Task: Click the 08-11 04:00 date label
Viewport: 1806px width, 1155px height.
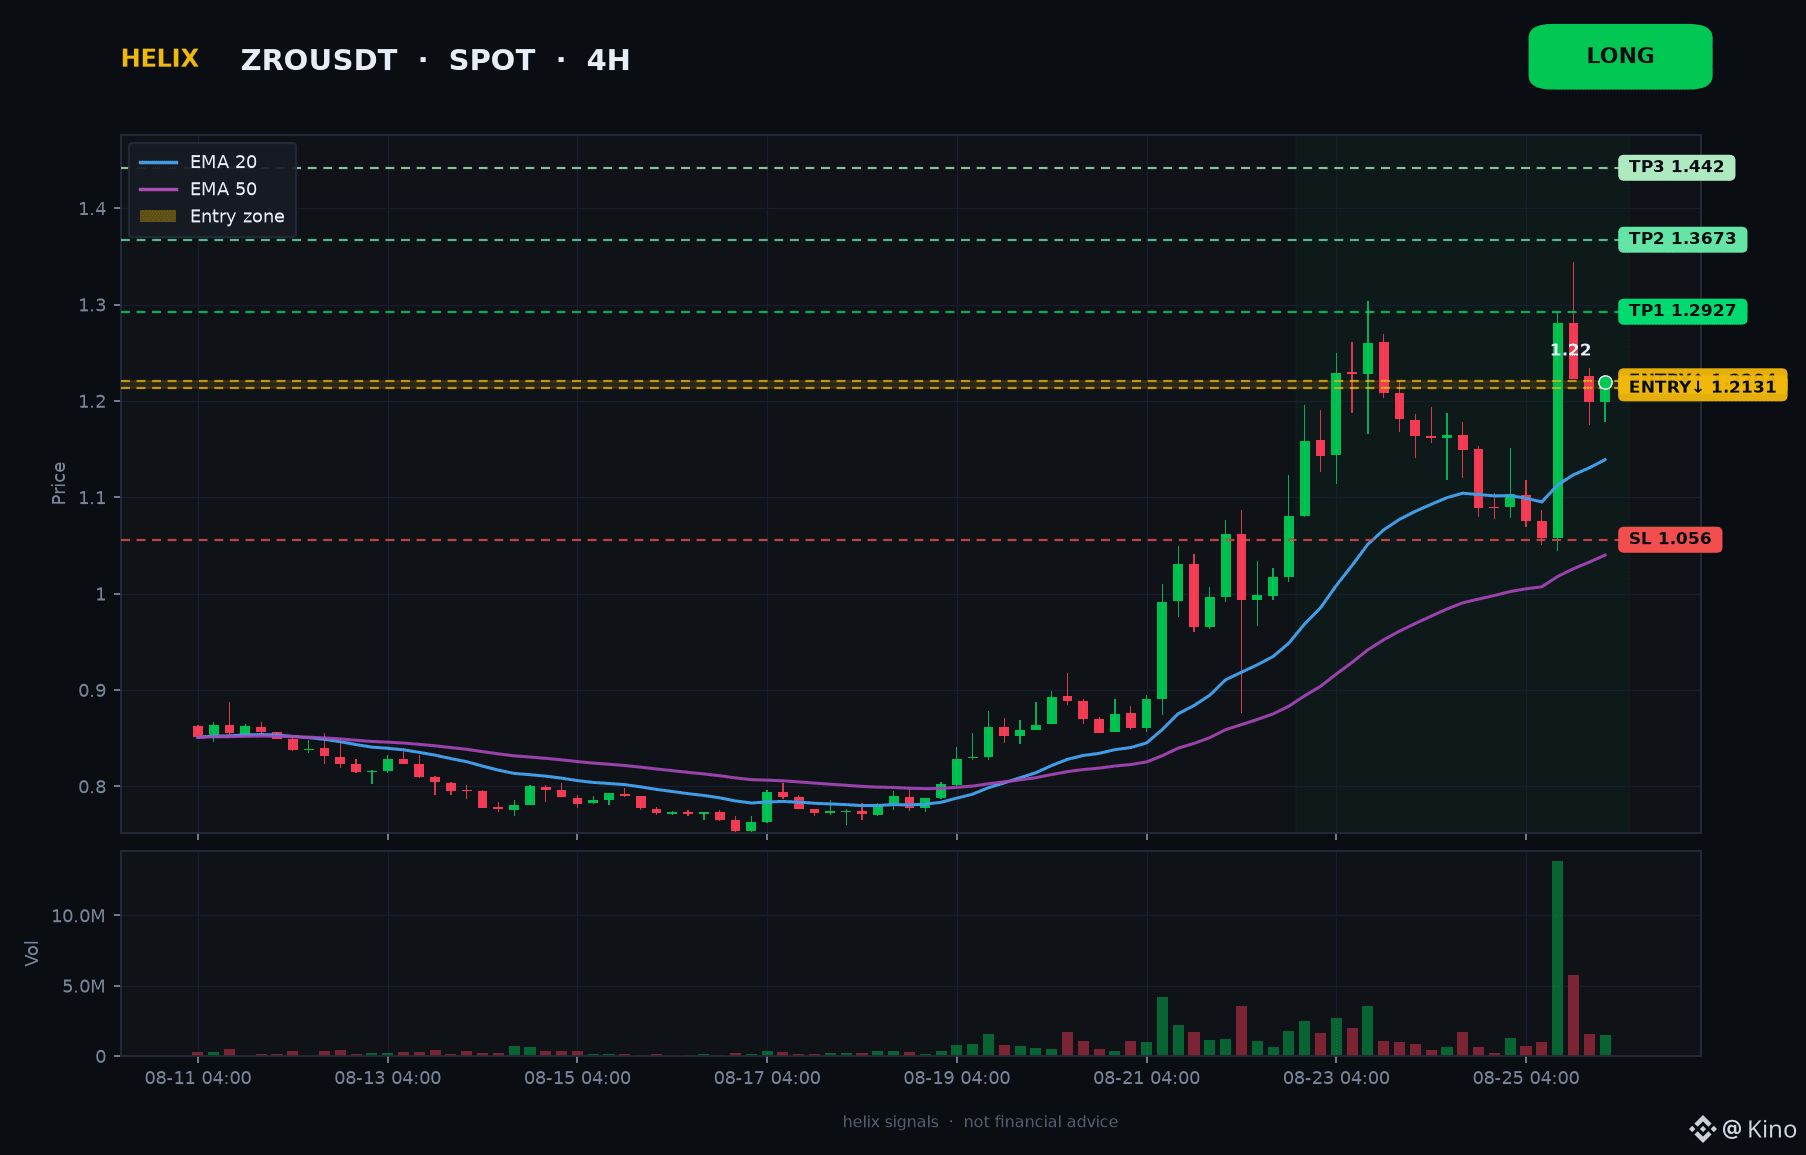Action: point(198,1078)
